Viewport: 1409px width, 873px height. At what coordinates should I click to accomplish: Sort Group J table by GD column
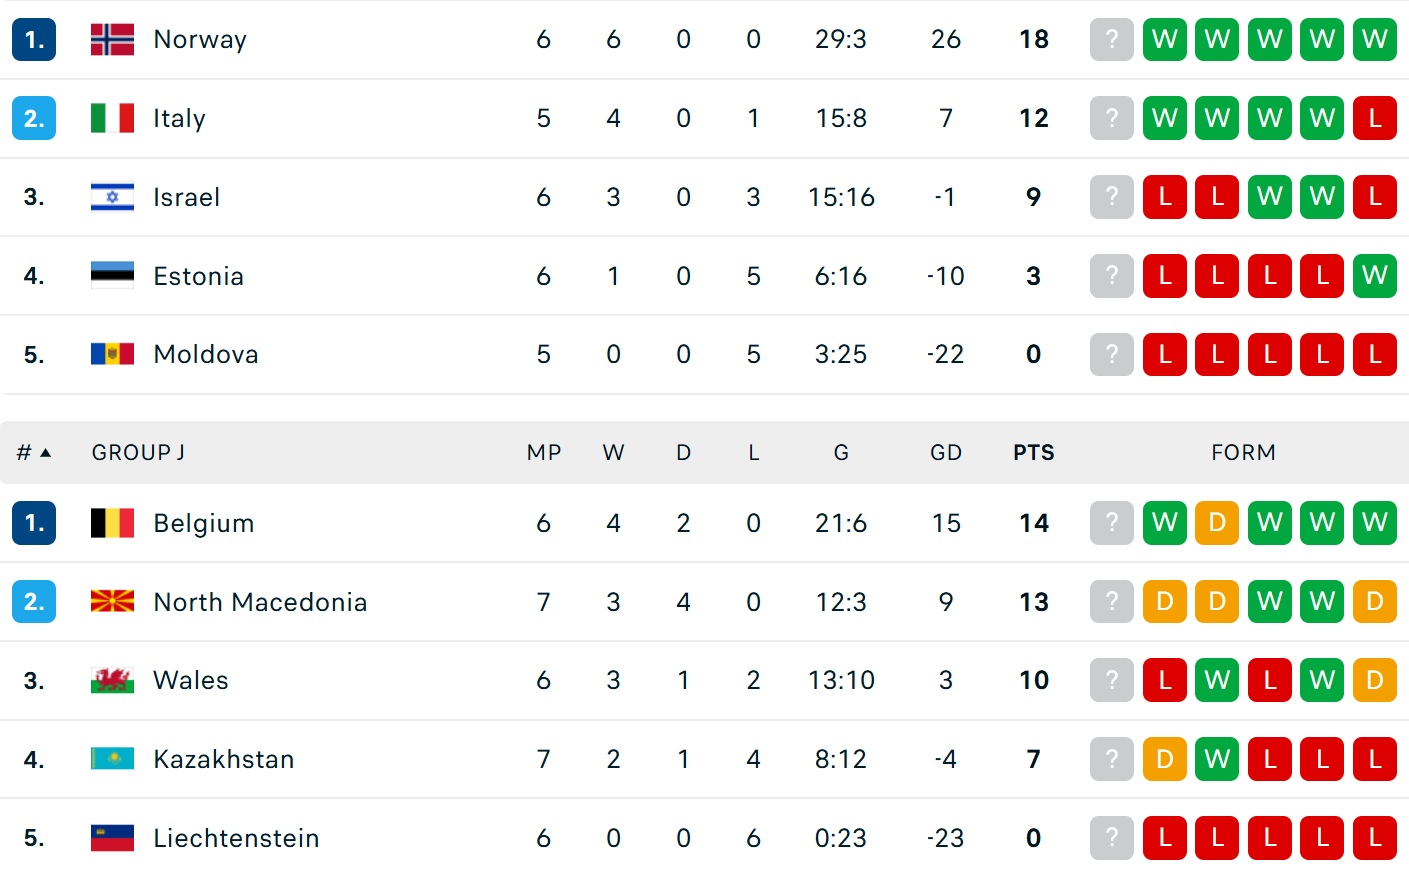pos(945,453)
